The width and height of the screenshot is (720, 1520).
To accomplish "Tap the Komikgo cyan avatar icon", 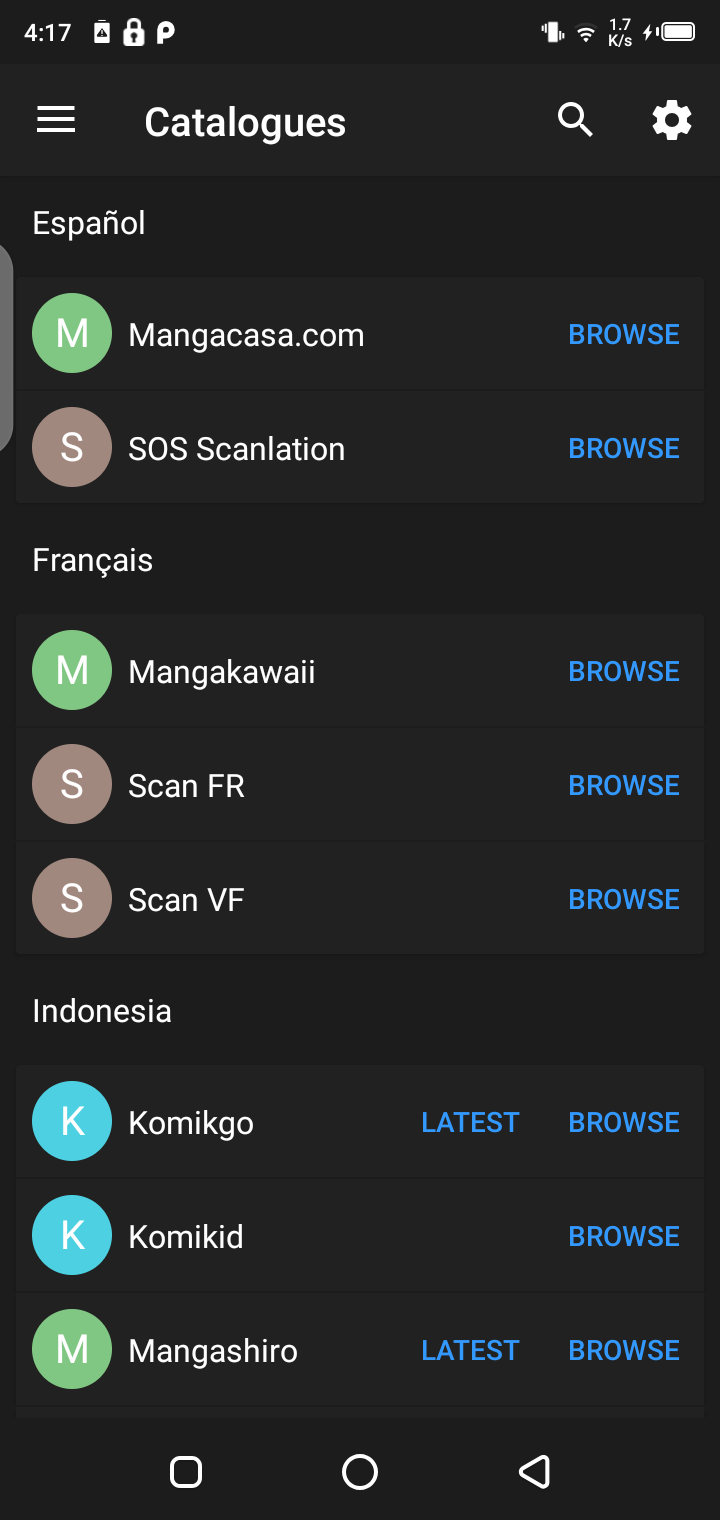I will point(72,1121).
